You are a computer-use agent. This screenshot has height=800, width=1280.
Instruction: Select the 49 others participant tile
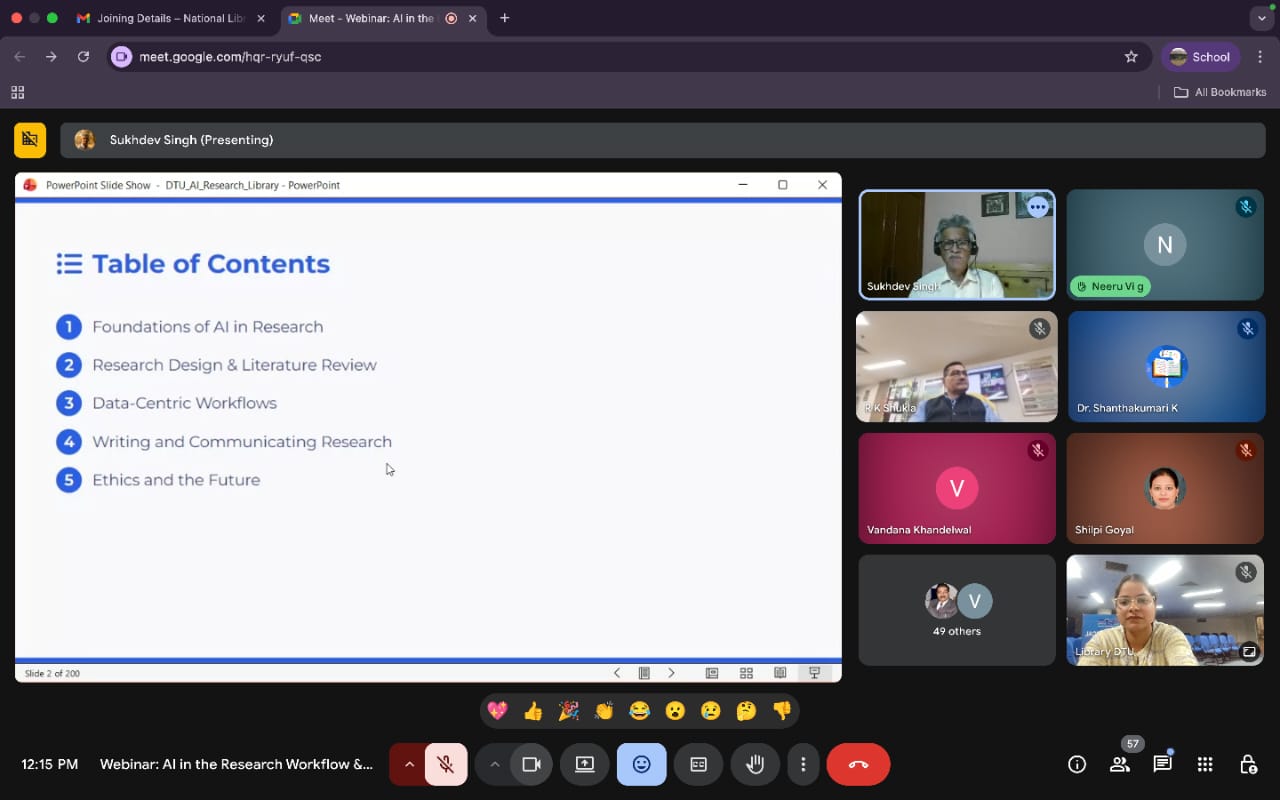click(957, 610)
